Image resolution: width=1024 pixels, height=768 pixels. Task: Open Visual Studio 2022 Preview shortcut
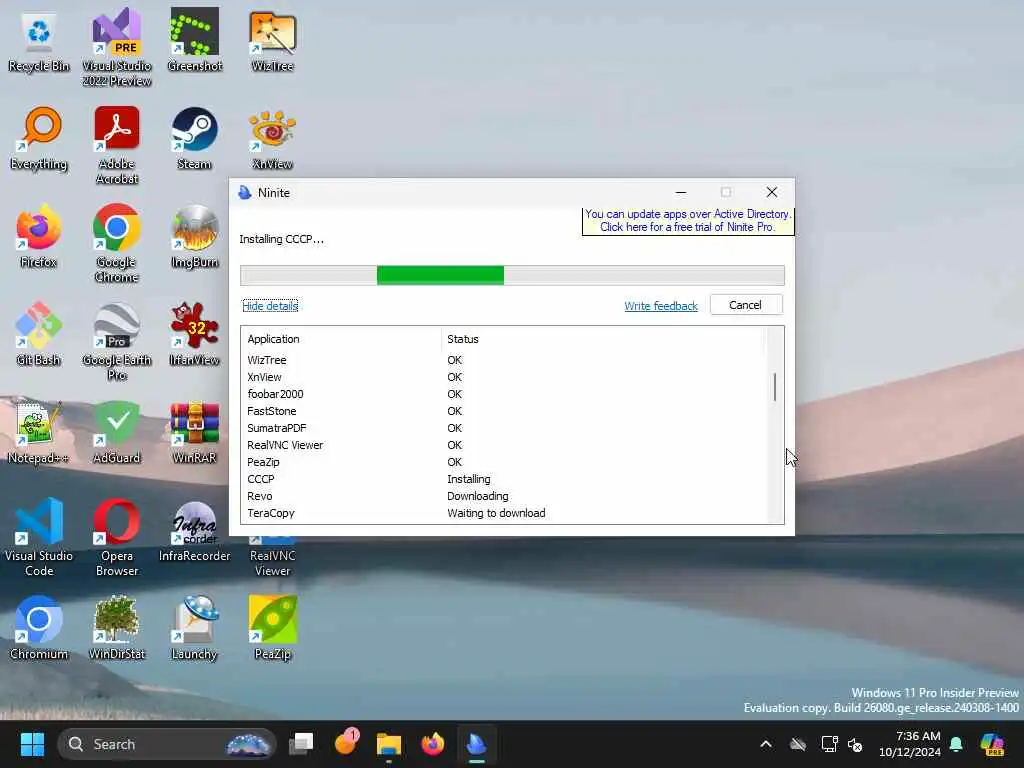point(117,47)
